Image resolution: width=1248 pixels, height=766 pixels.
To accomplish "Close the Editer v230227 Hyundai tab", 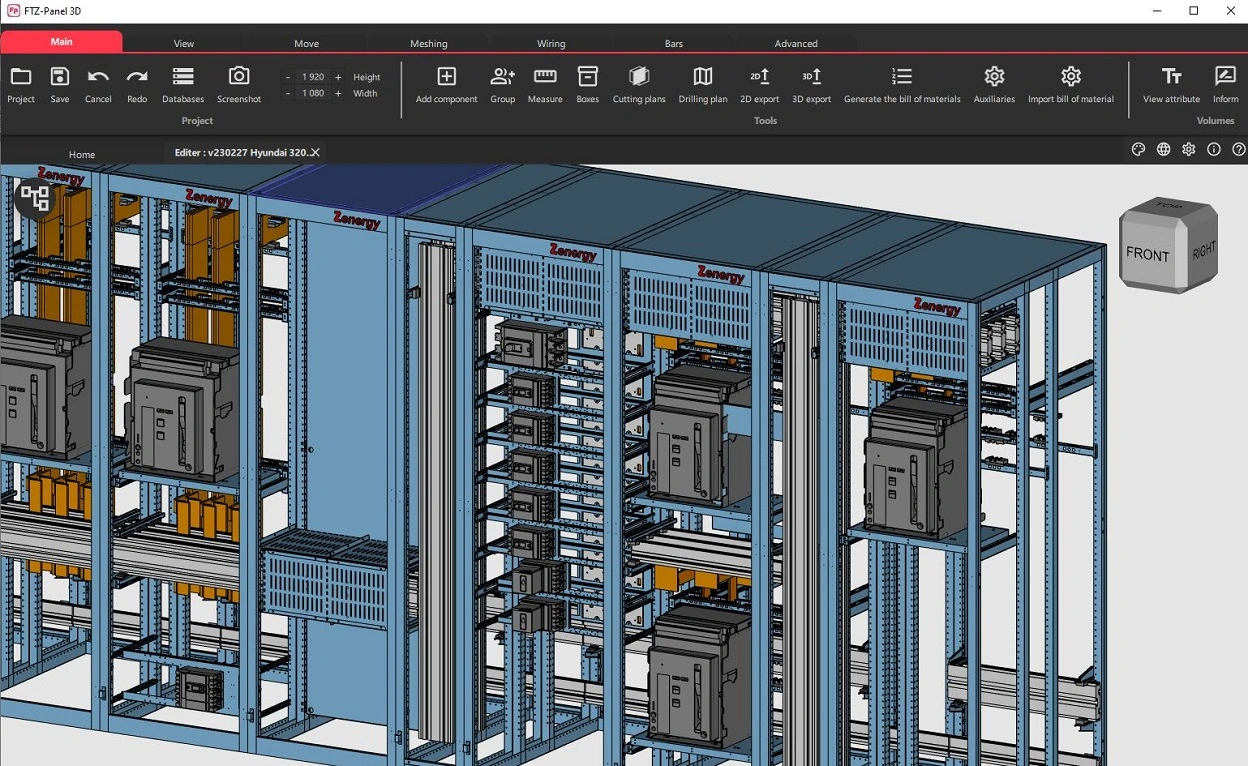I will 315,152.
